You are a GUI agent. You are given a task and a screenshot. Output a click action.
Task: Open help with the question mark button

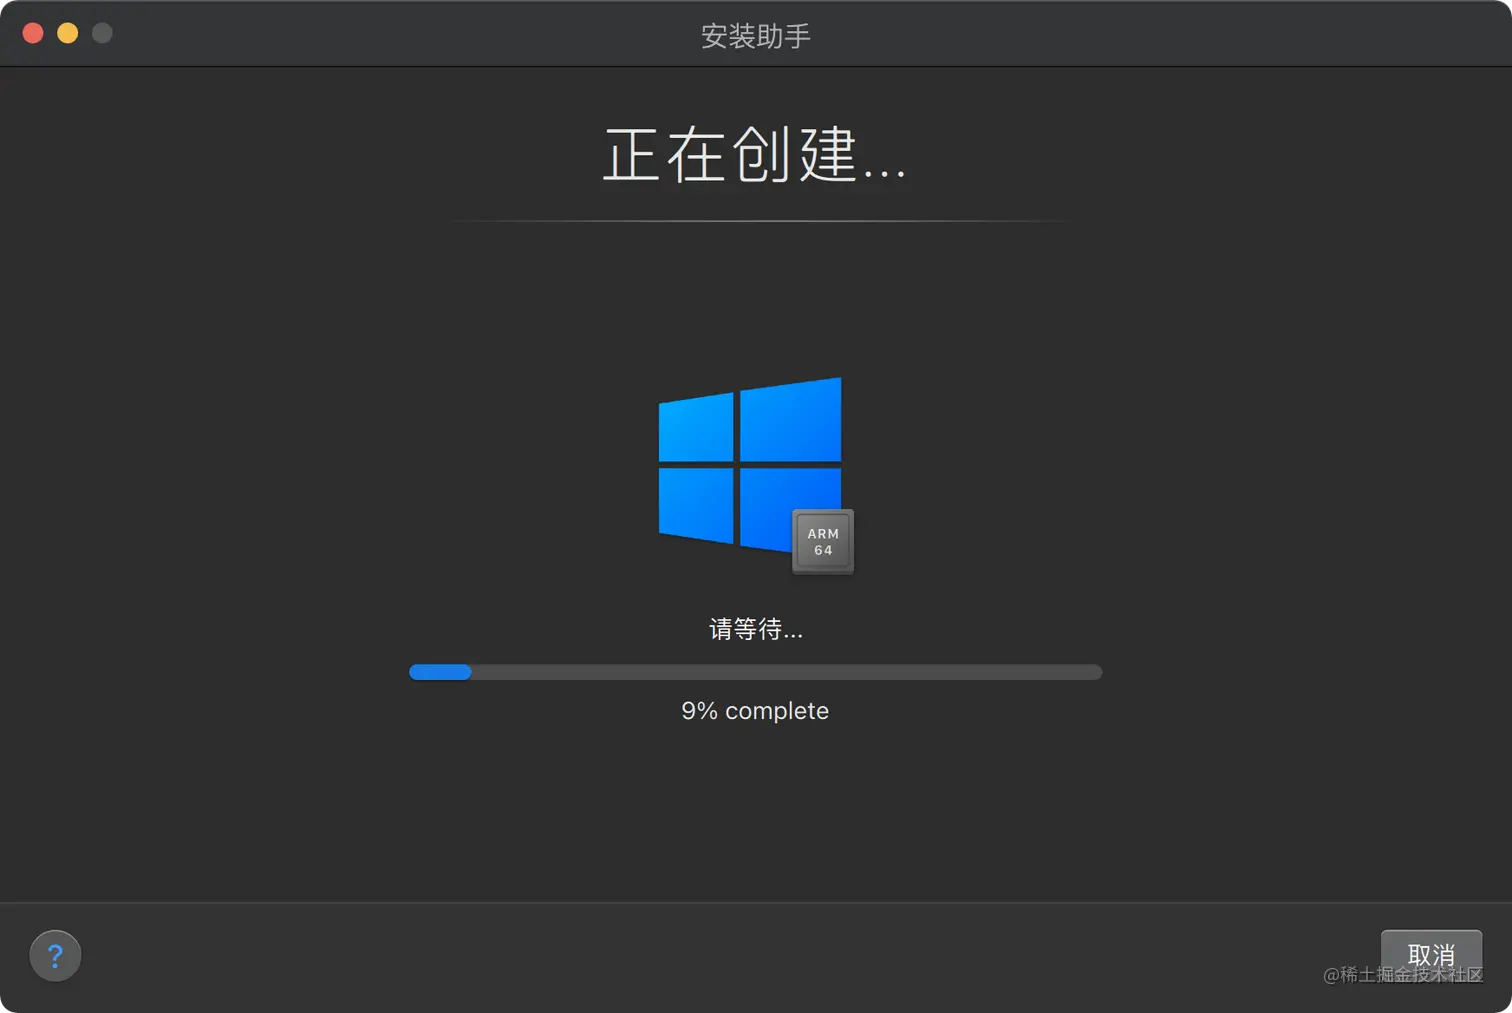pos(55,956)
